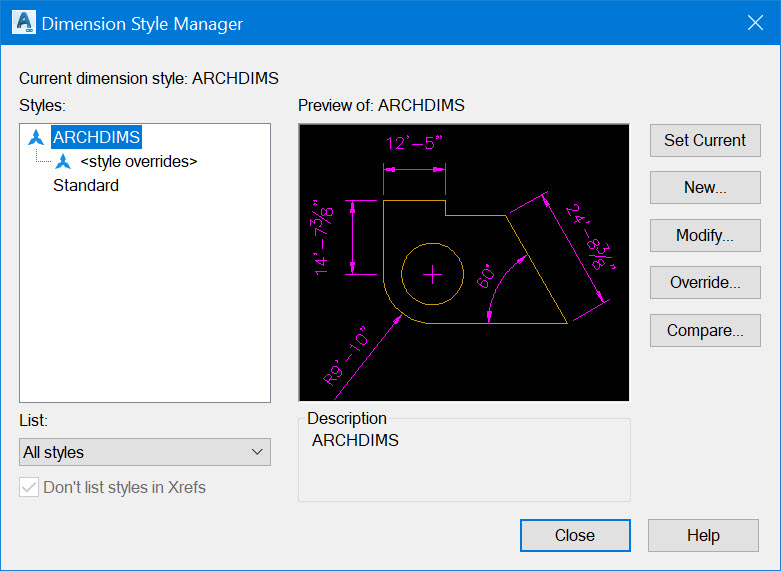The height and width of the screenshot is (571, 781).
Task: Click the Override... button
Action: point(705,282)
